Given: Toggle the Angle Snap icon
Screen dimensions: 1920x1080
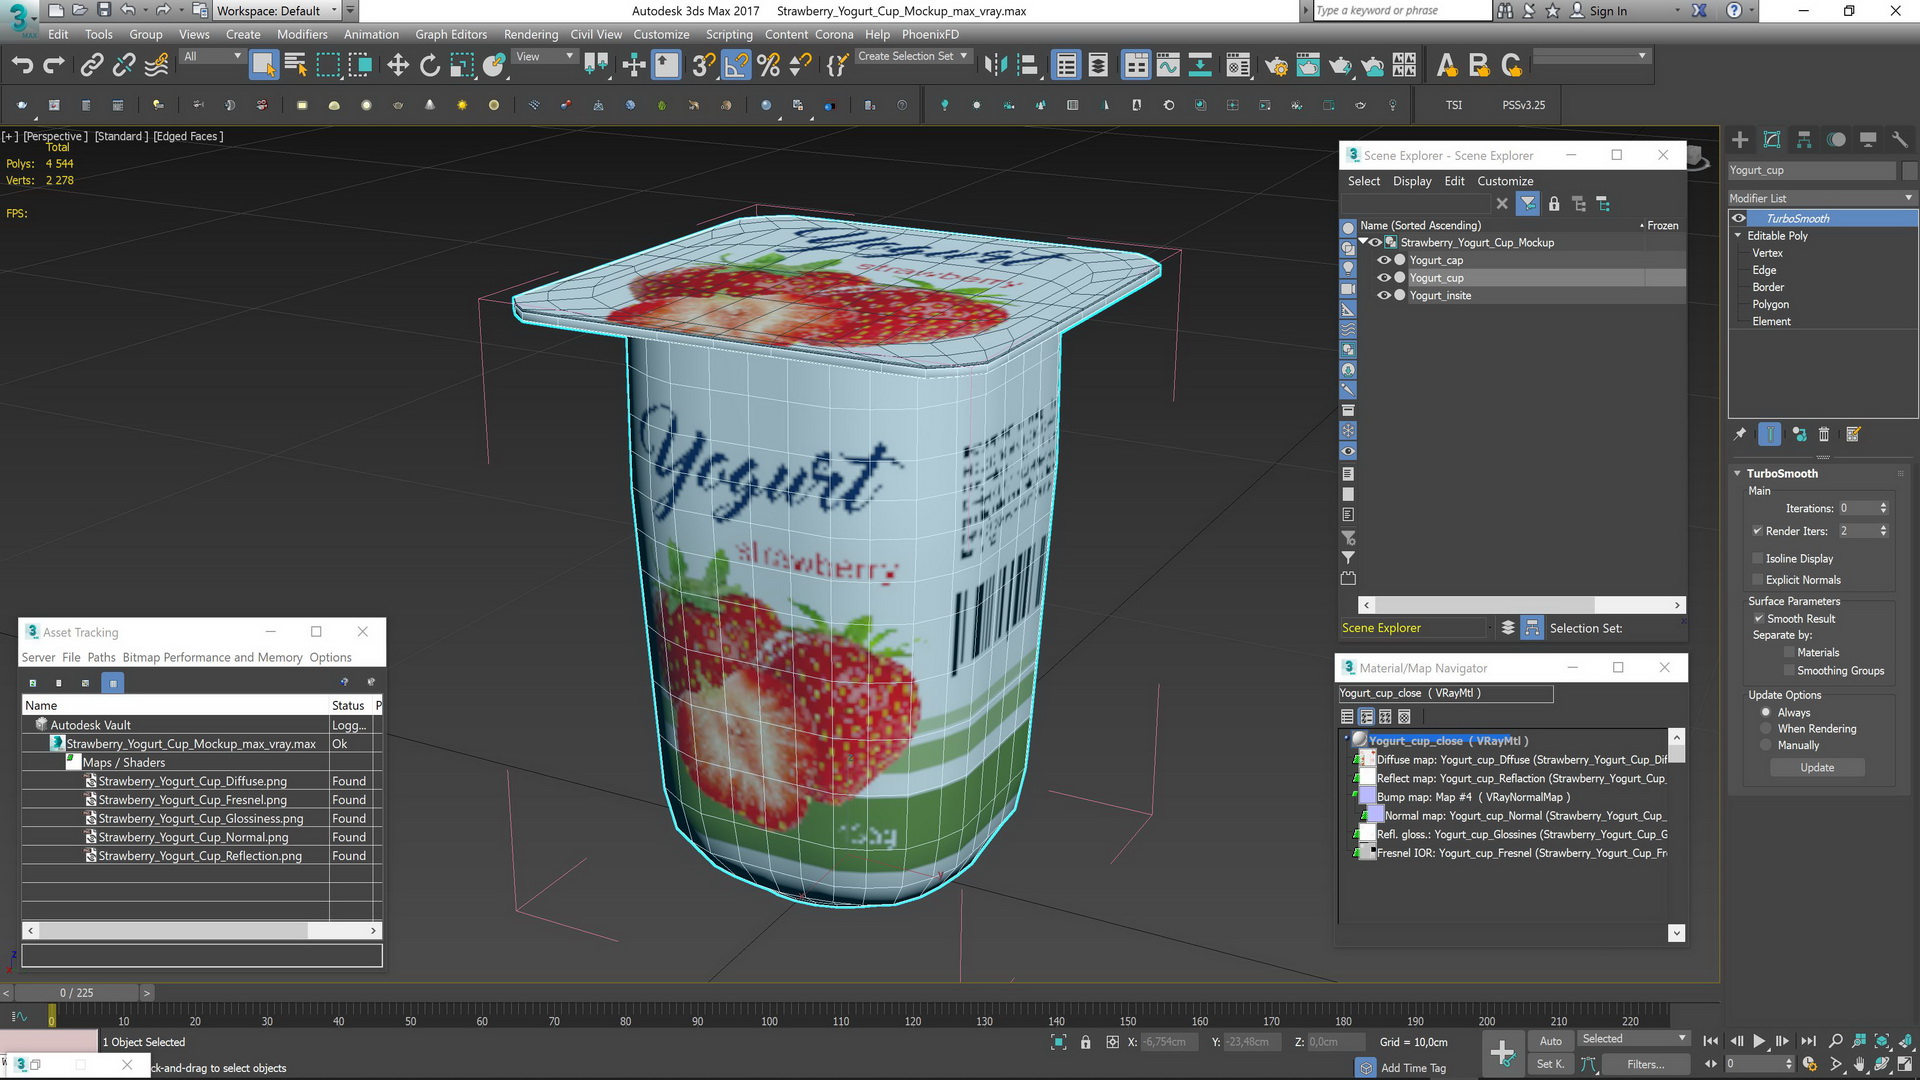Looking at the screenshot, I should (736, 66).
